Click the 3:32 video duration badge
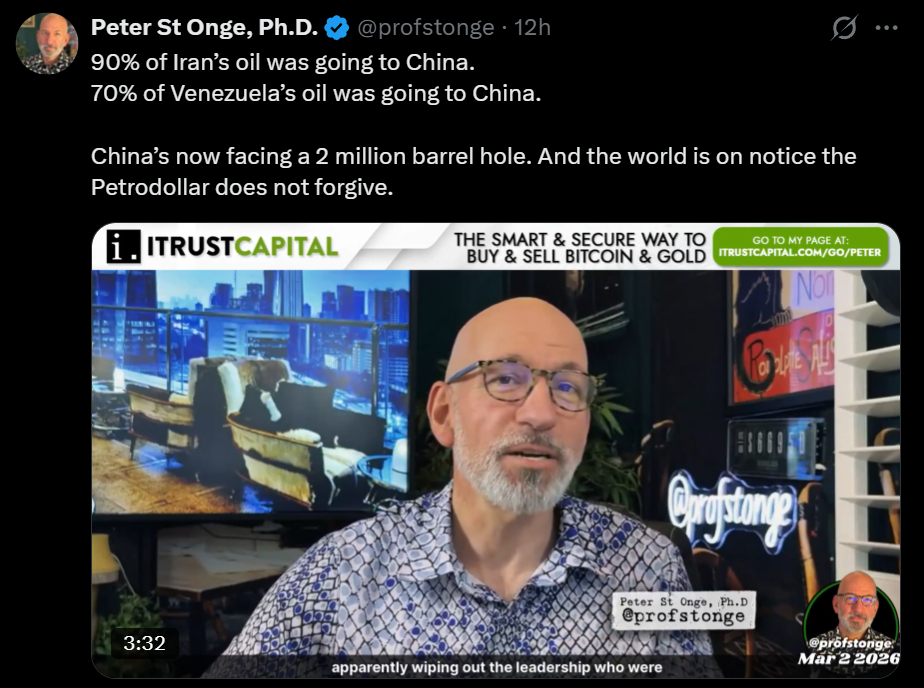Image resolution: width=924 pixels, height=688 pixels. 144,643
